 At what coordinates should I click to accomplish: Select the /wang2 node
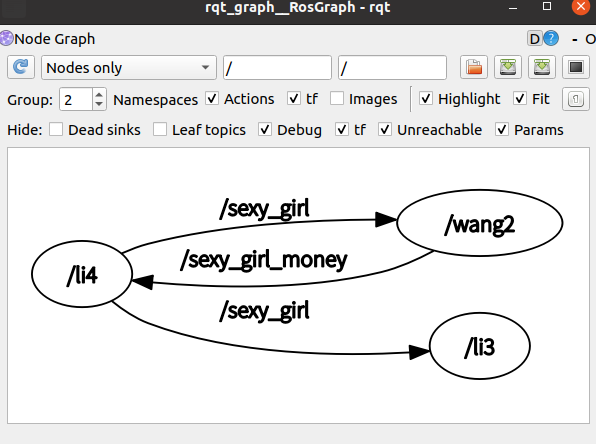coord(480,223)
